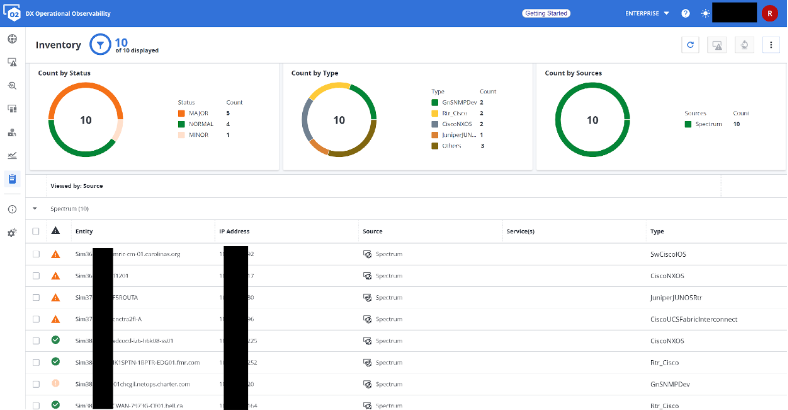Screen dimensions: 788x410
Task: Tick the checkbox for the JuniperJUNOSRtr row
Action: pos(36,297)
